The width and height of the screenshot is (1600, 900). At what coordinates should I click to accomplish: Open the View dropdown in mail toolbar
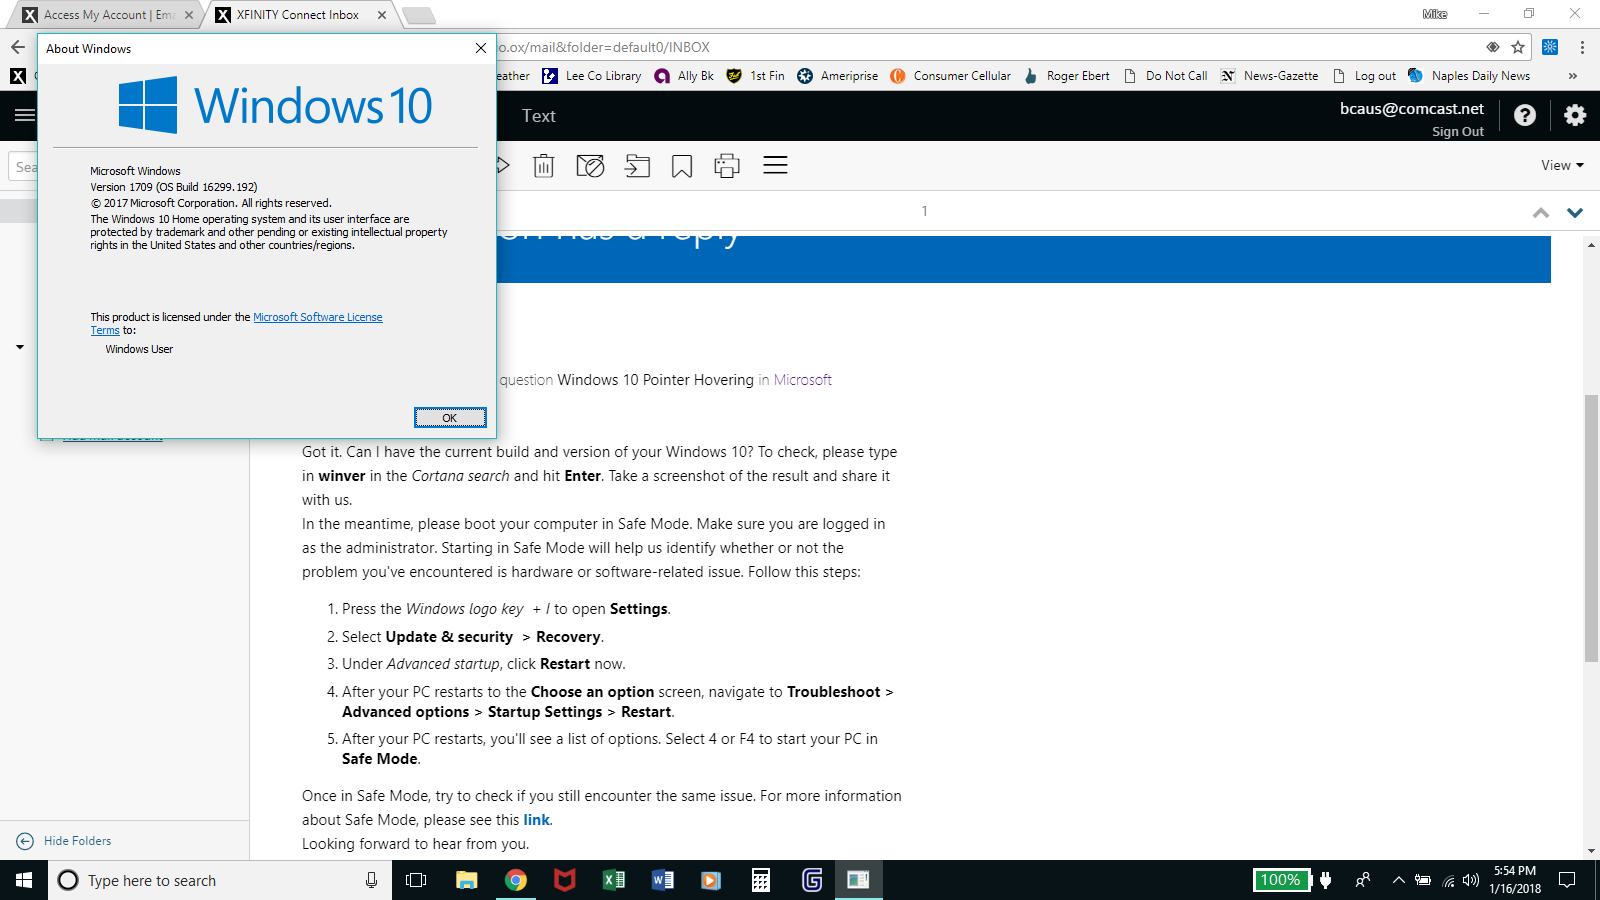1562,165
